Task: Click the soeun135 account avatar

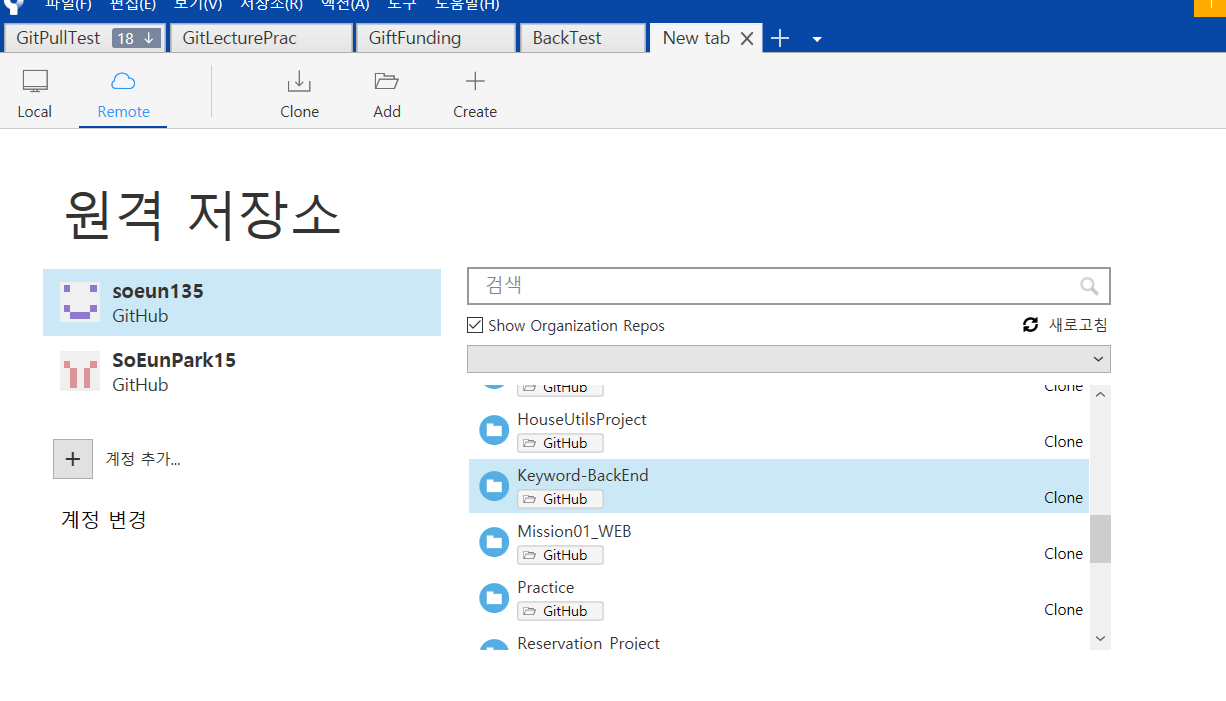Action: click(x=80, y=302)
